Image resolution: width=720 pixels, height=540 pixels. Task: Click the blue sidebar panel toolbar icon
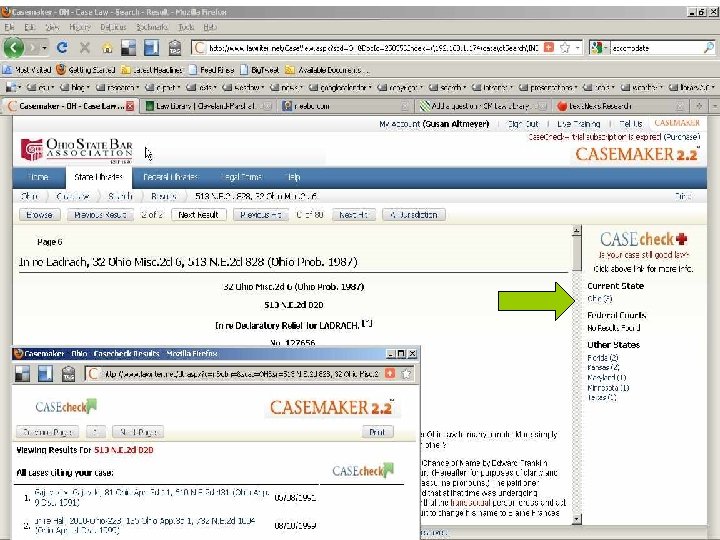point(152,48)
